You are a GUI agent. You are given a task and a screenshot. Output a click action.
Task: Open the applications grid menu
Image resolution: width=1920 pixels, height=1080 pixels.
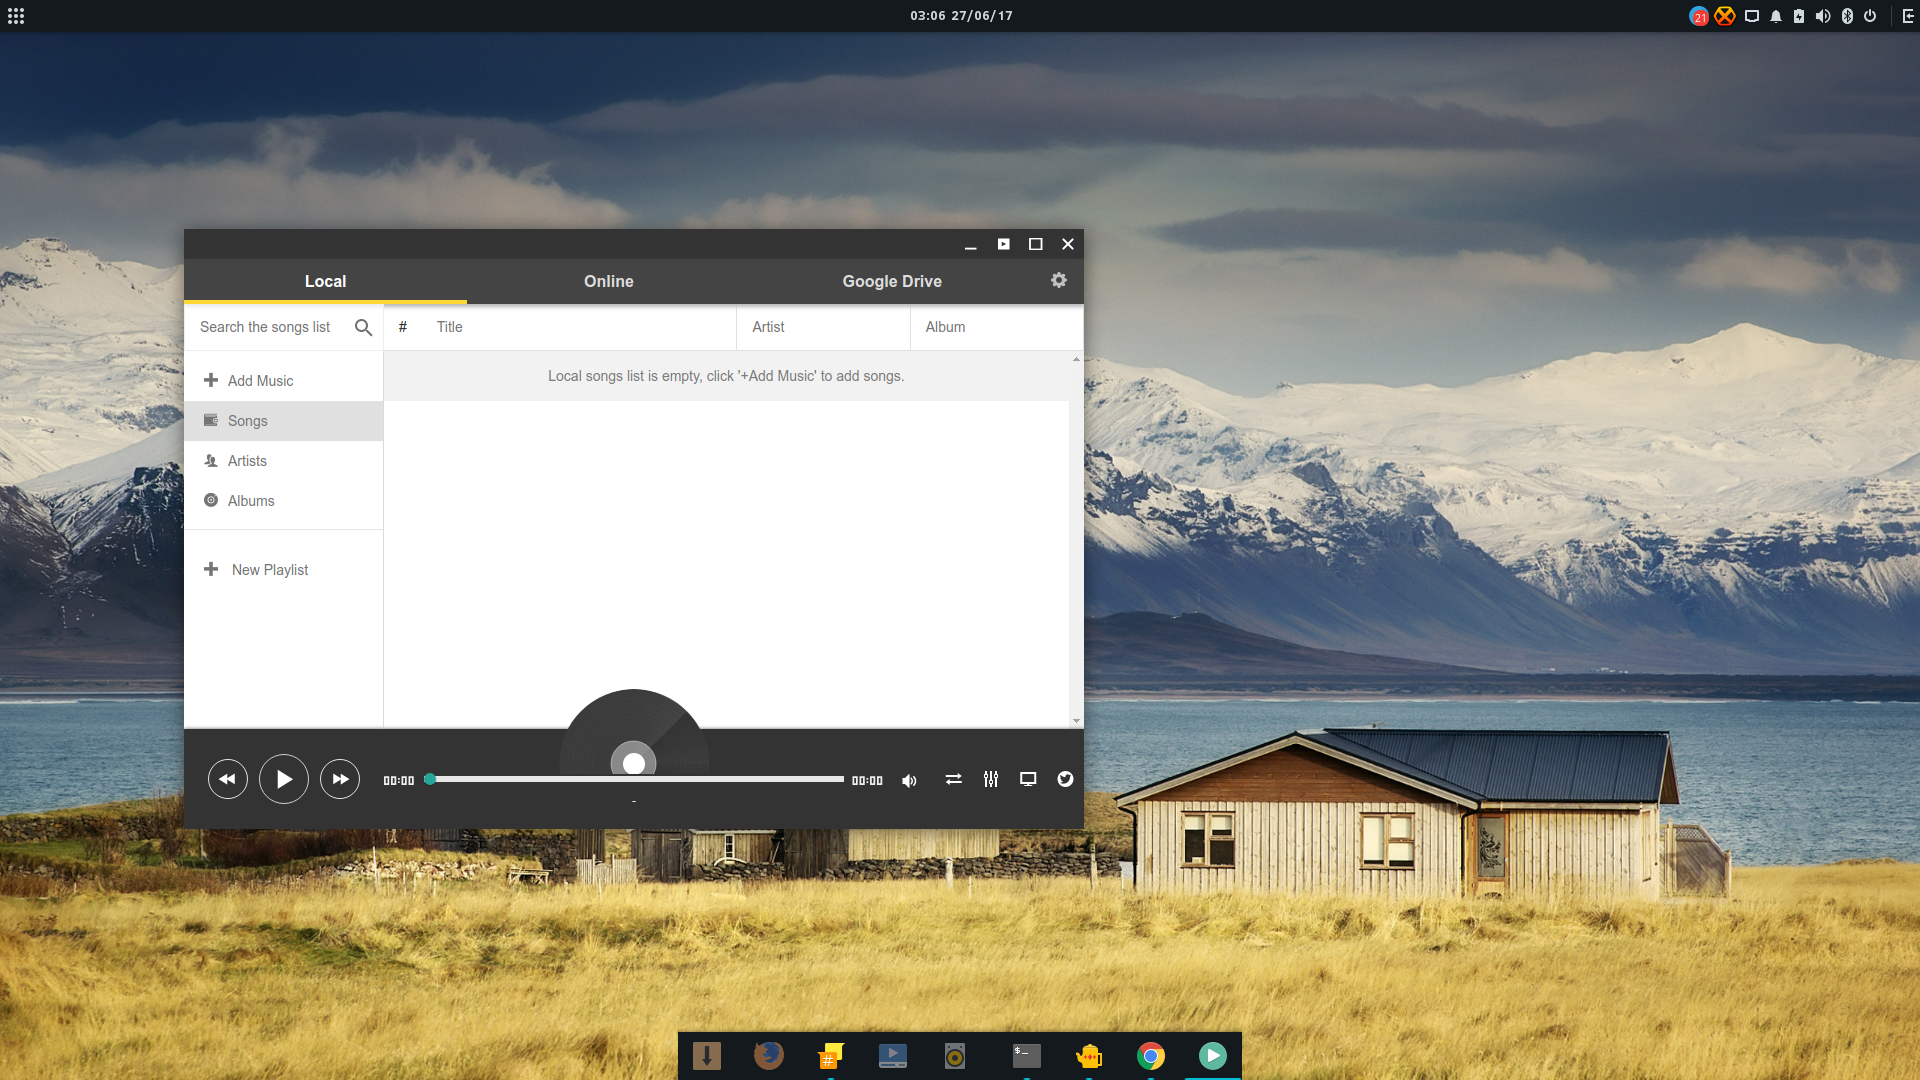pyautogui.click(x=16, y=16)
